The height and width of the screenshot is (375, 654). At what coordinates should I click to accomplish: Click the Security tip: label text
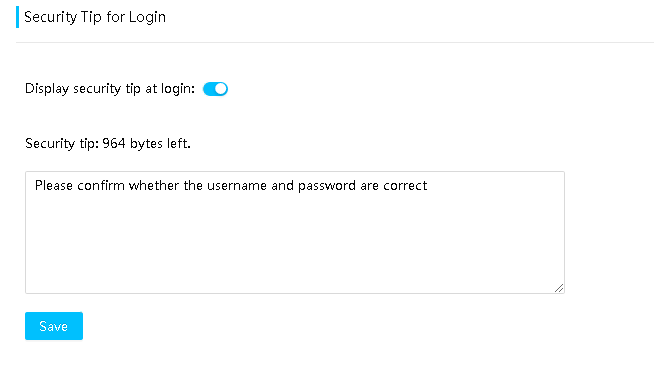(62, 143)
